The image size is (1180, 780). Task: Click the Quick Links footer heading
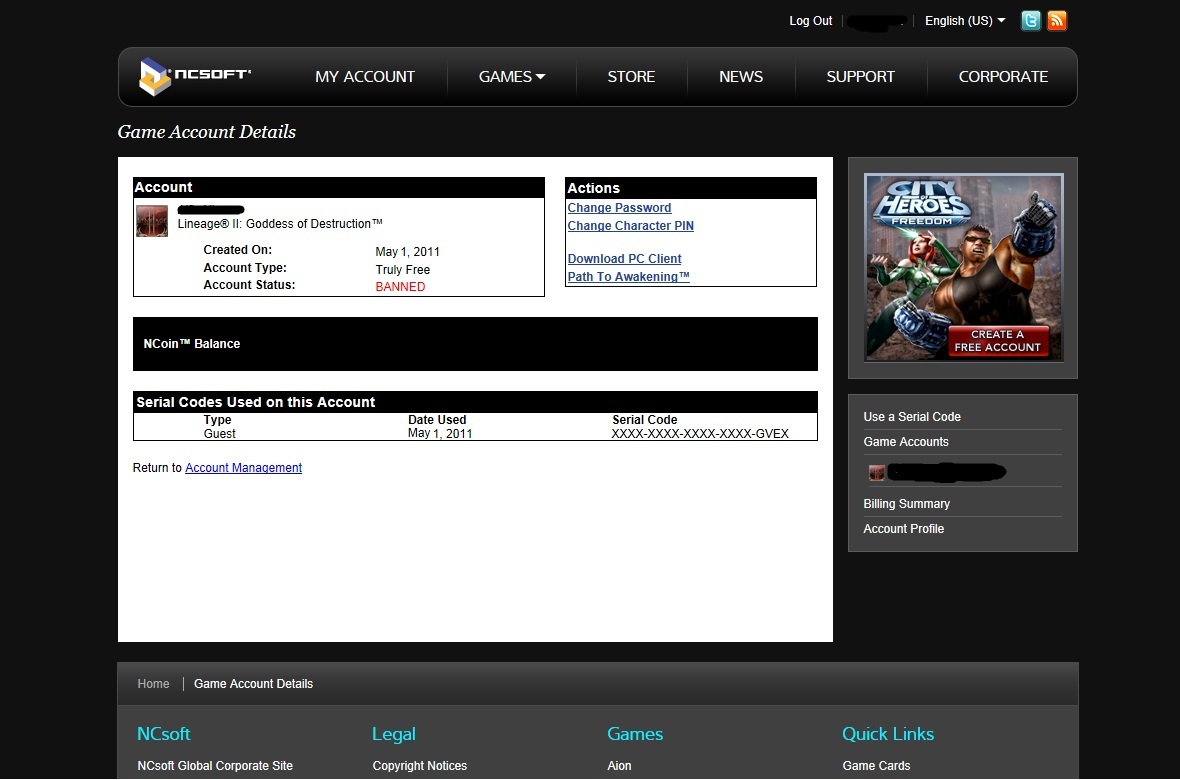tap(888, 734)
